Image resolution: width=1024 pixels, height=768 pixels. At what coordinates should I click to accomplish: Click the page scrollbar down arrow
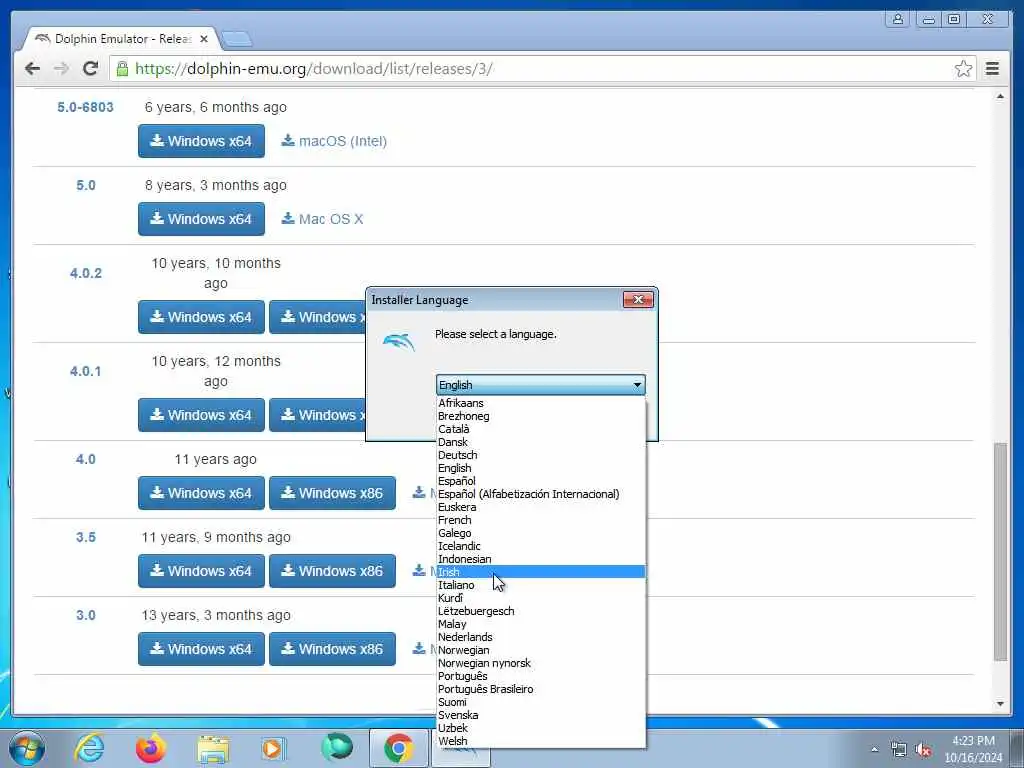click(1000, 704)
